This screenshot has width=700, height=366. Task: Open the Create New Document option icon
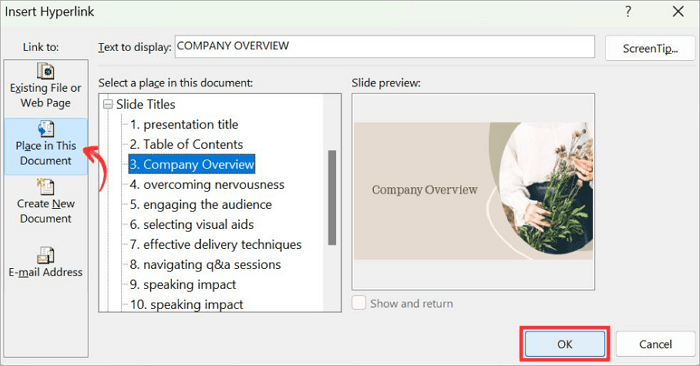point(46,187)
